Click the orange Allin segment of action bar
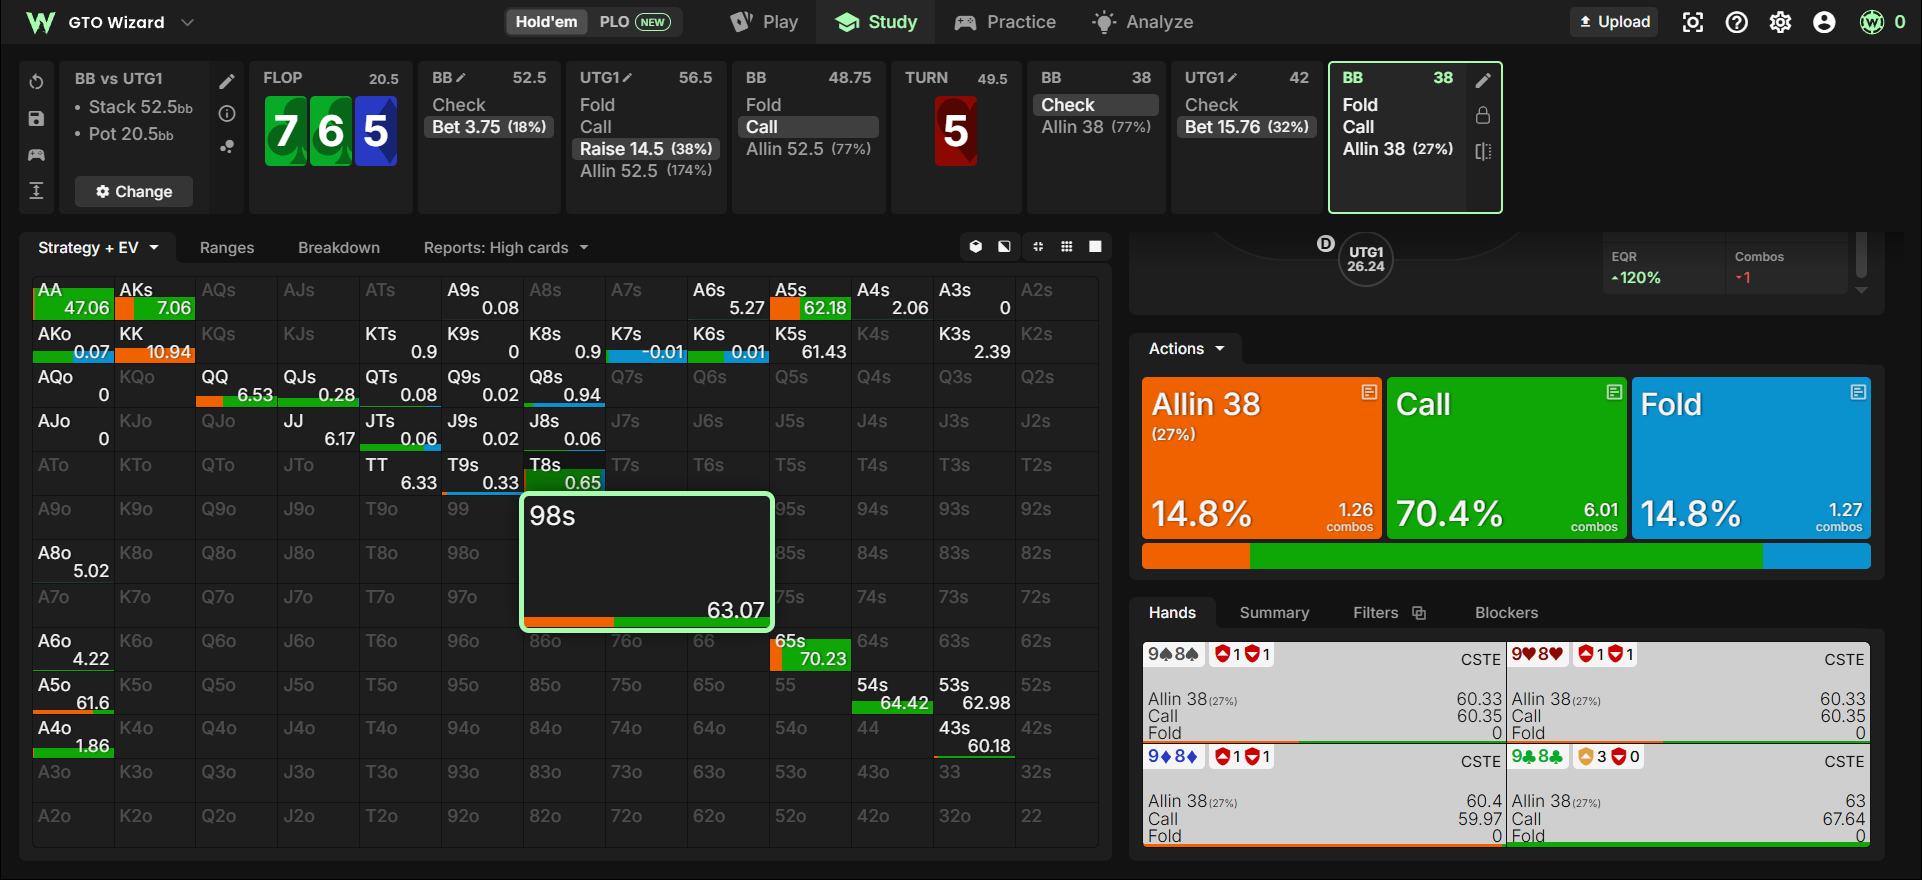The height and width of the screenshot is (880, 1922). [1196, 556]
